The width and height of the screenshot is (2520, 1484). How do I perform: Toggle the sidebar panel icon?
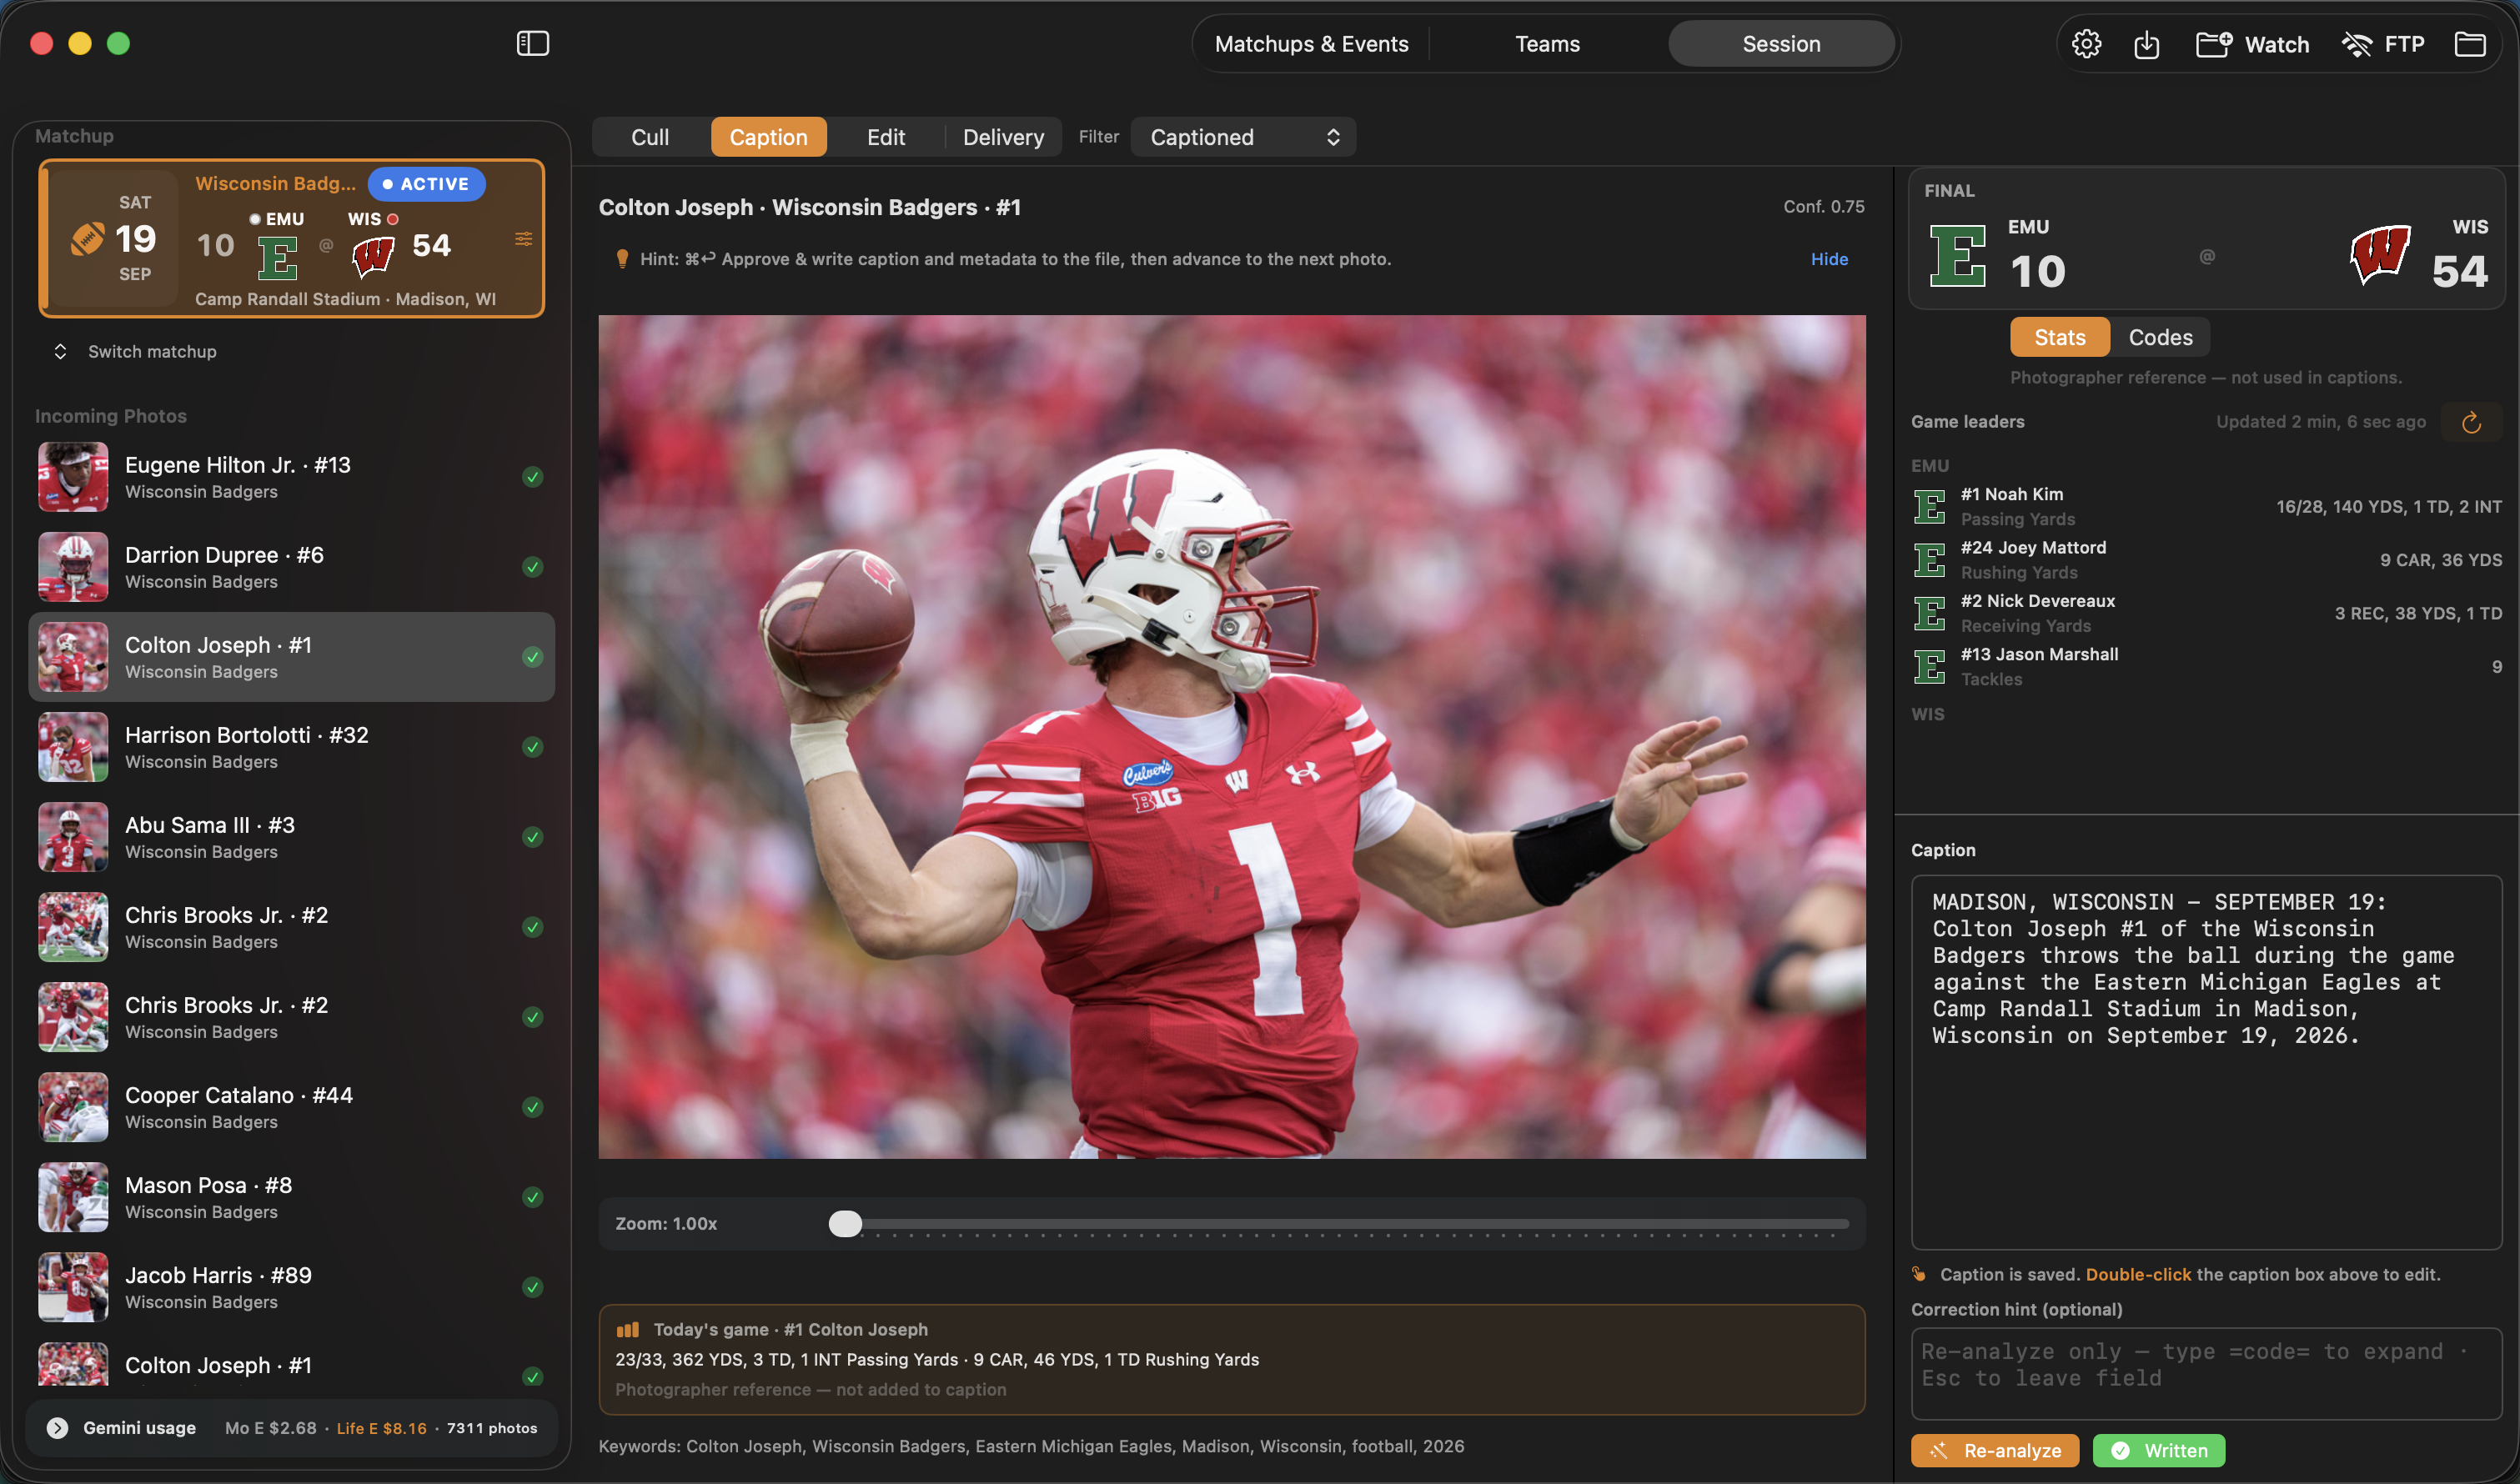tap(532, 44)
